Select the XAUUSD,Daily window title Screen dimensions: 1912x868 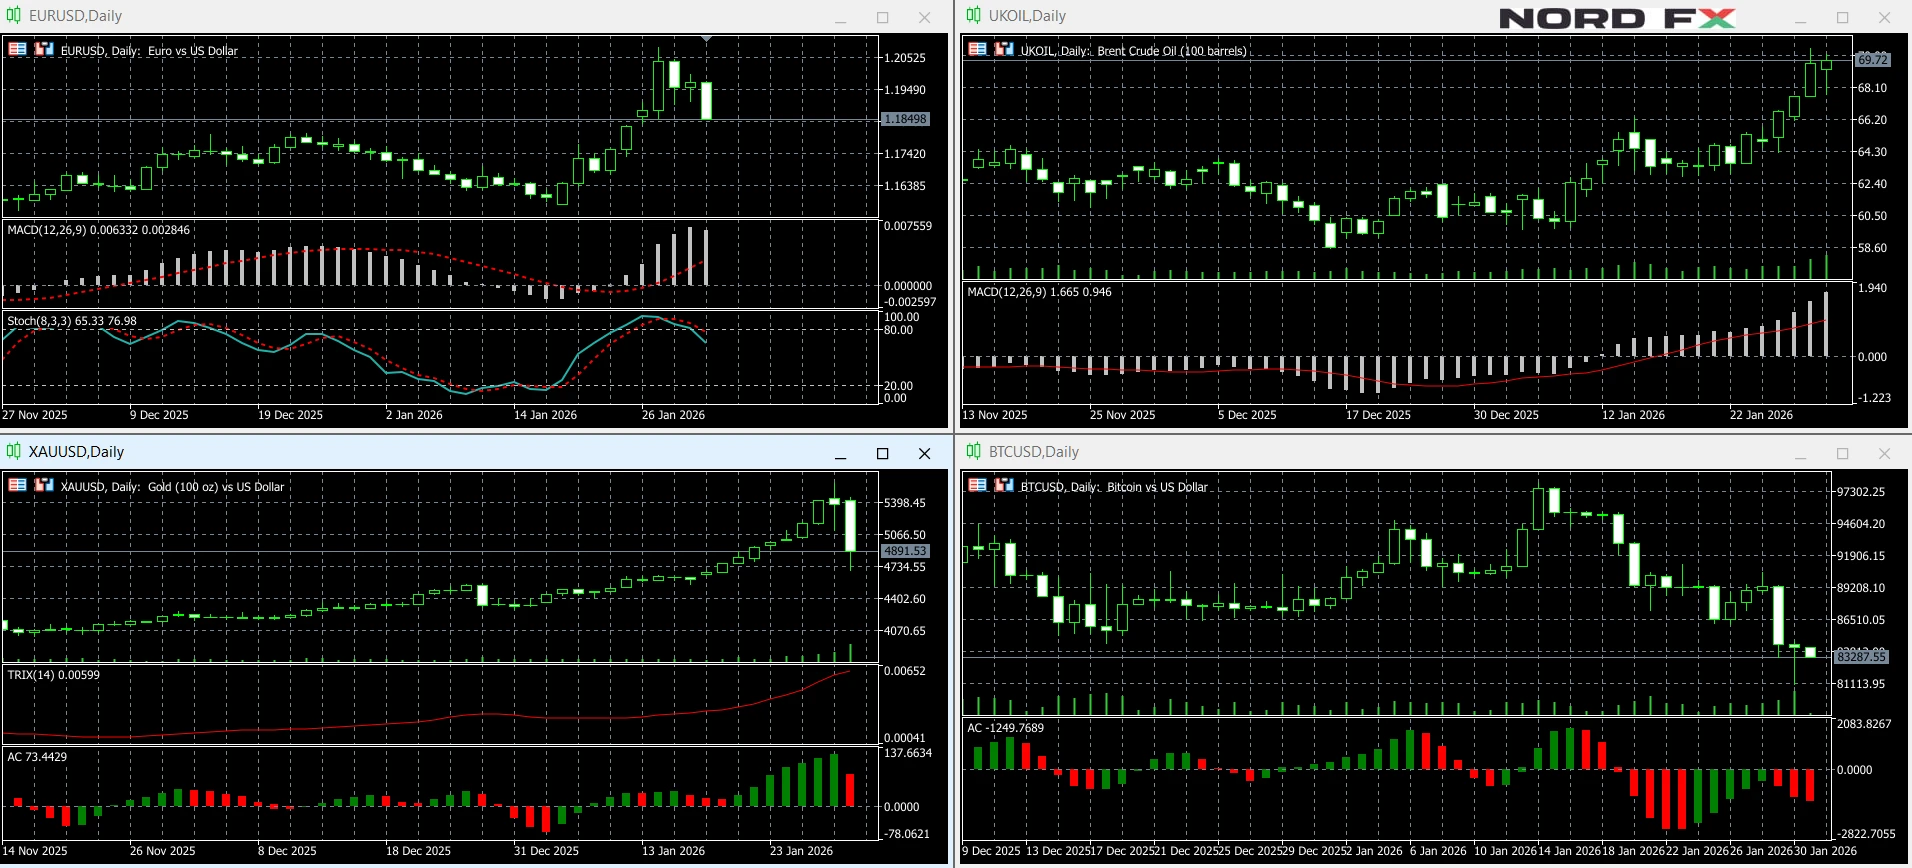pos(76,452)
